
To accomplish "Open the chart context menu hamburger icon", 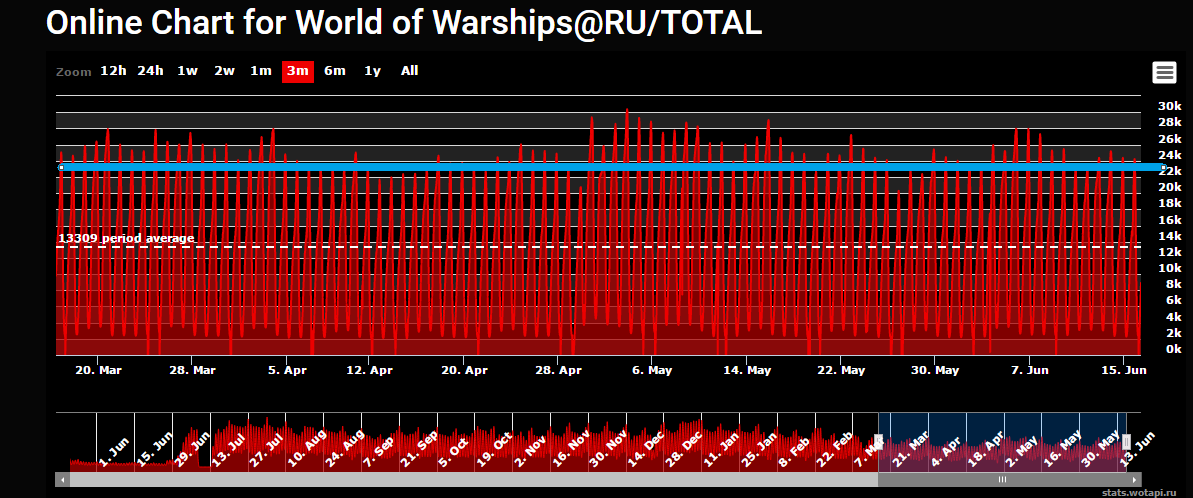I will pos(1164,73).
